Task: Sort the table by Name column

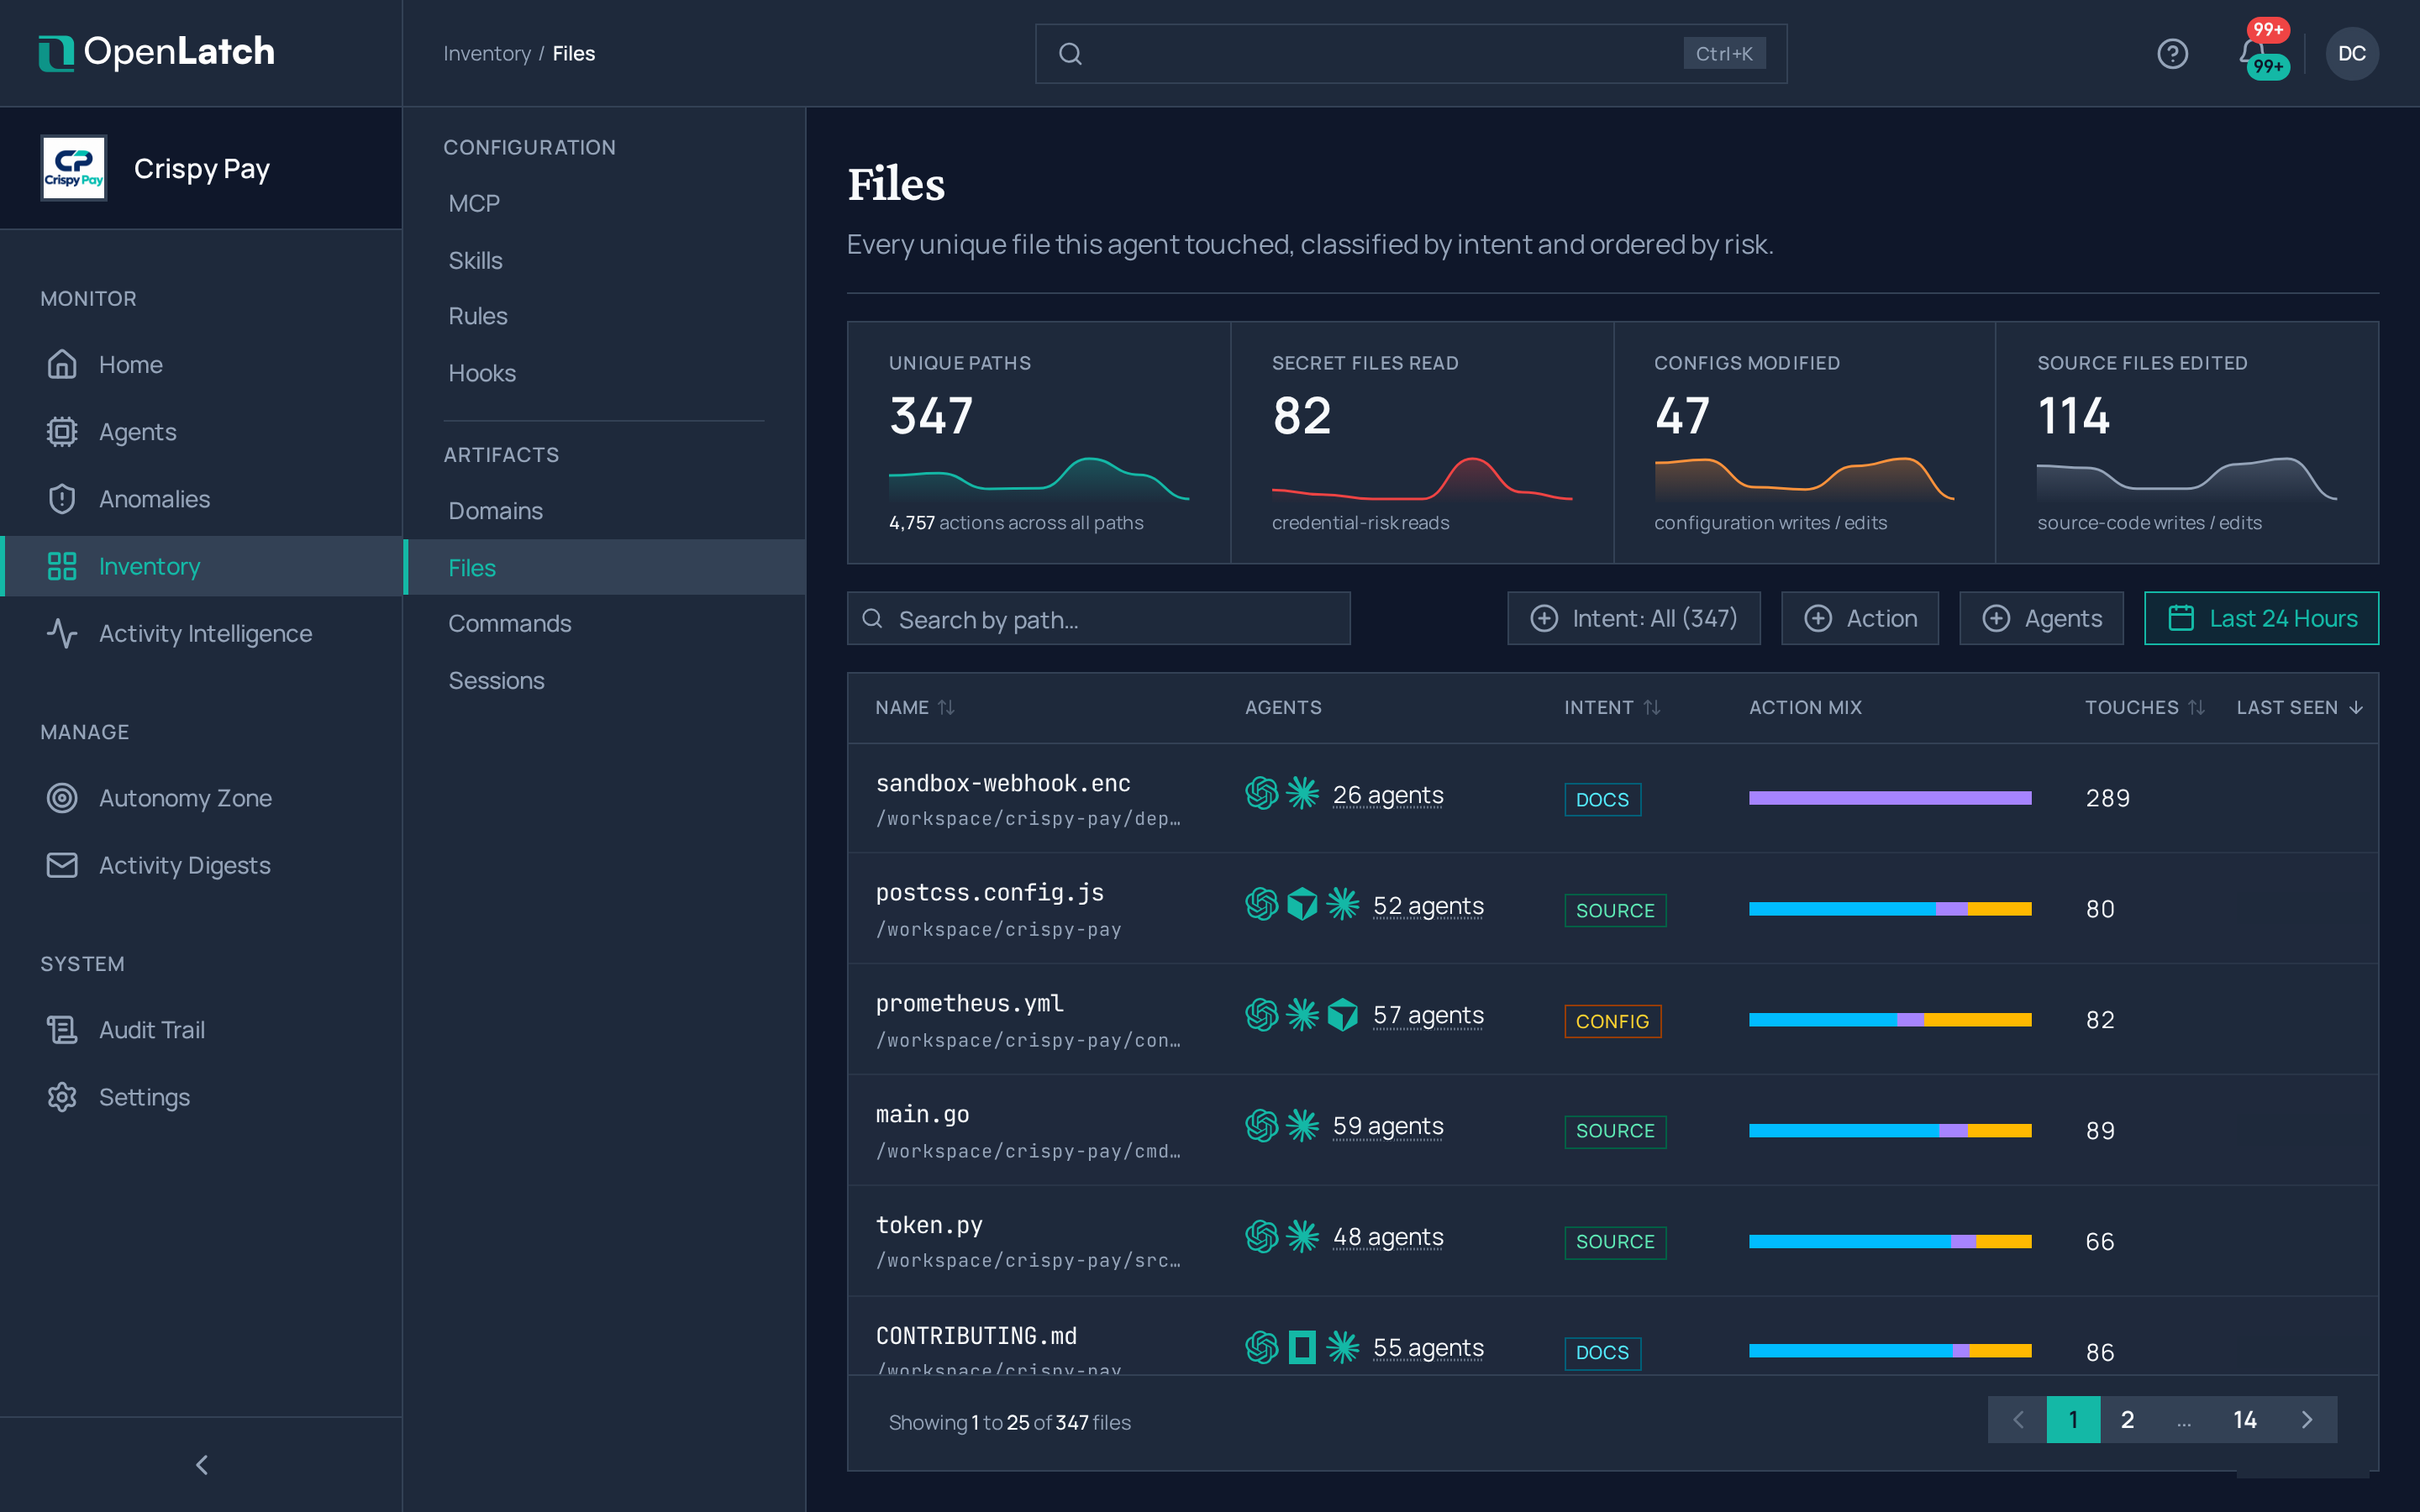Action: click(914, 708)
